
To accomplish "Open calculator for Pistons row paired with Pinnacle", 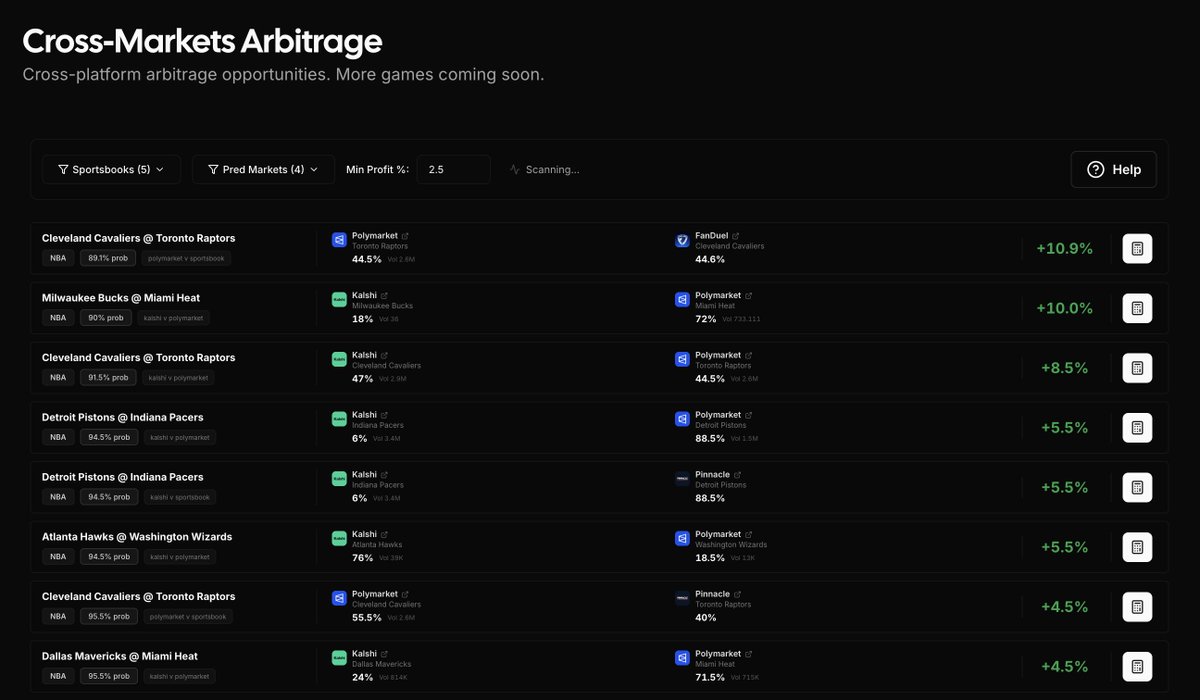I will [x=1137, y=487].
